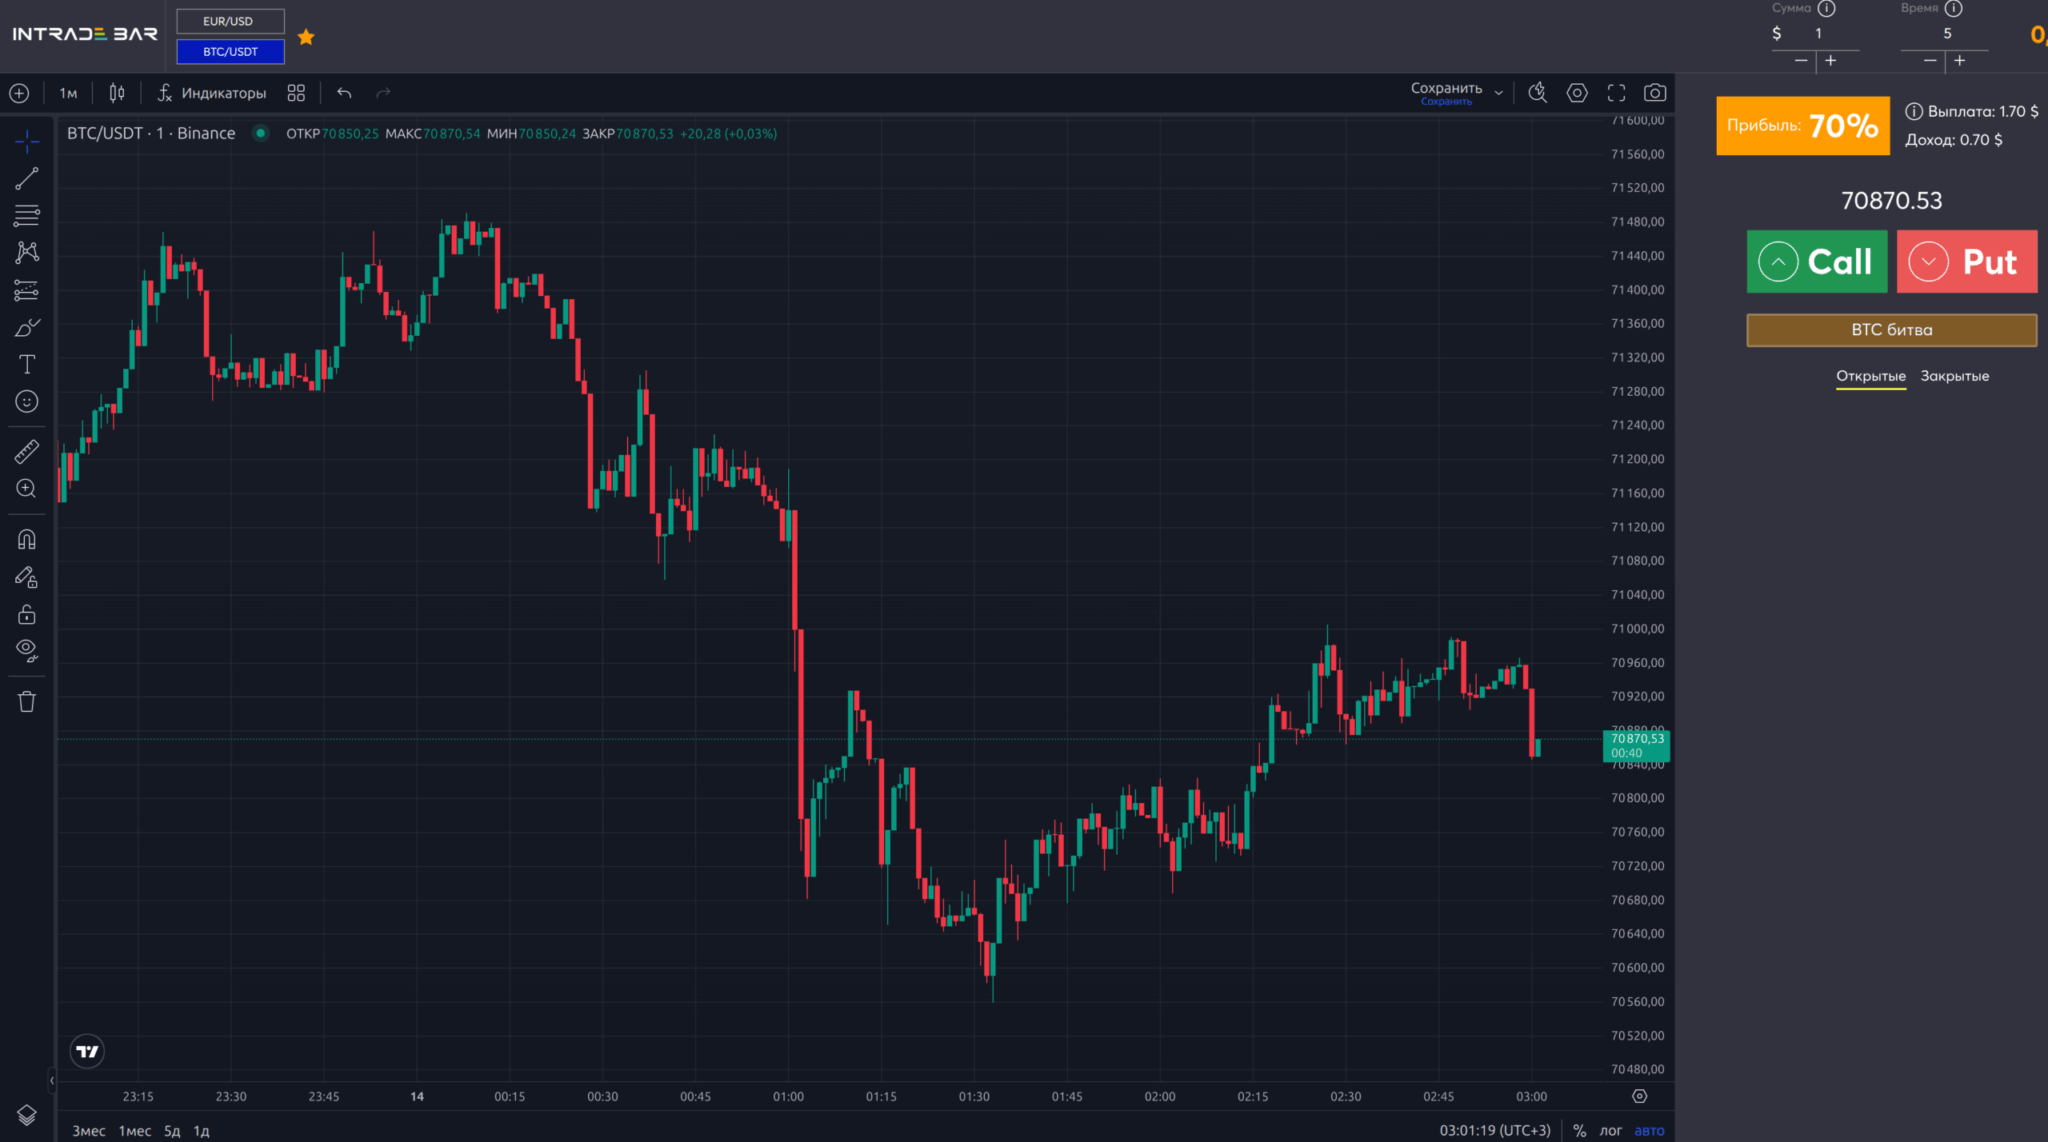Switch to the Закрытые tab
This screenshot has height=1142, width=2048.
coord(1954,376)
